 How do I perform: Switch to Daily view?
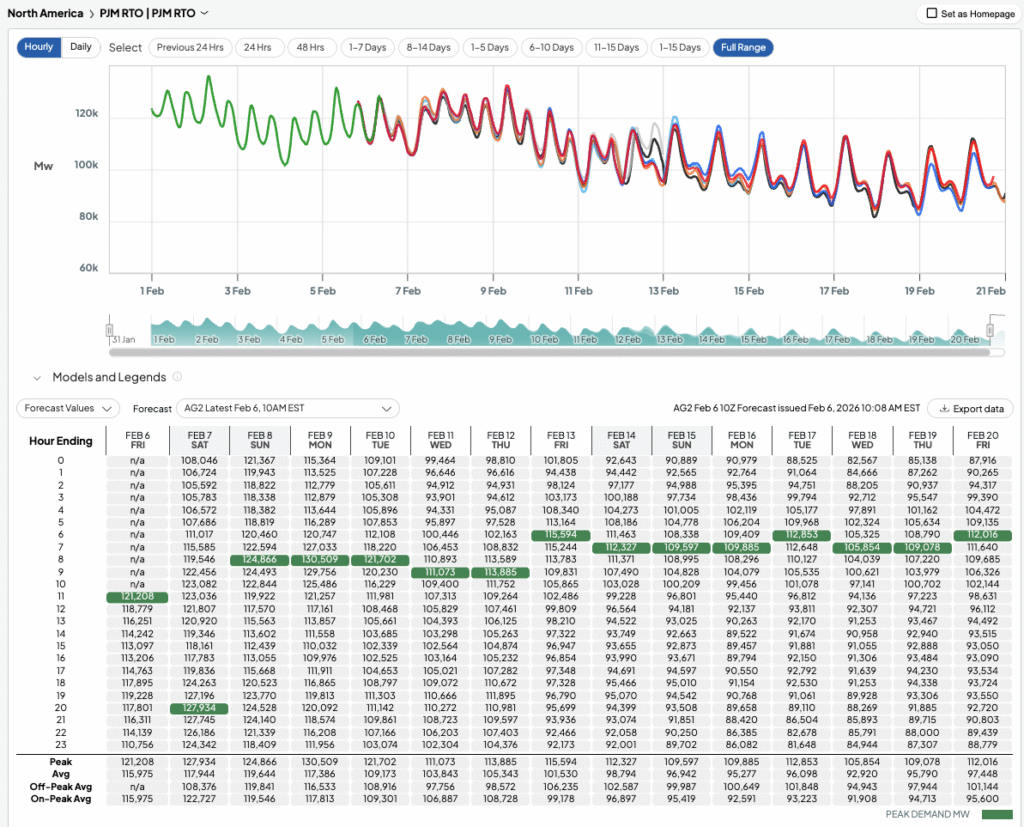pos(81,47)
